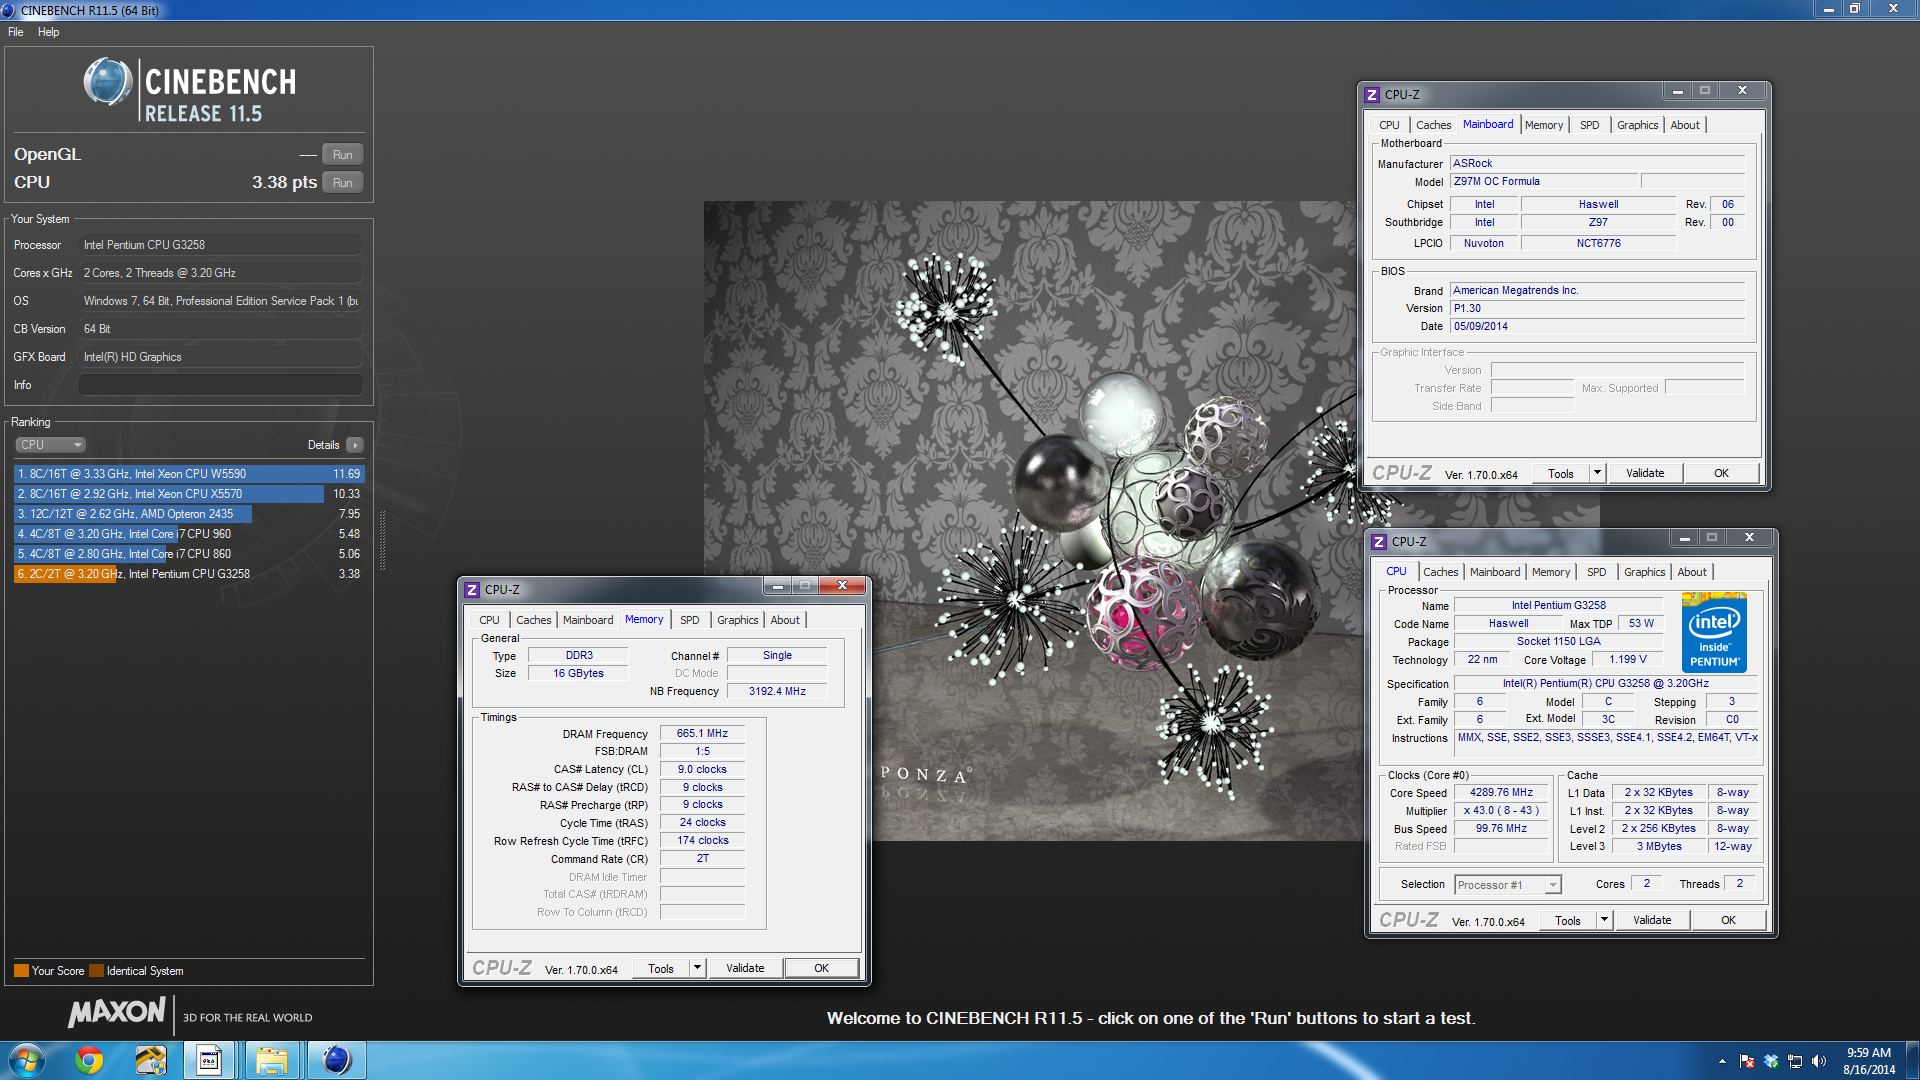Switch to Mainboard tab in processor CPU-Z window
Viewport: 1920px width, 1080px height.
point(1495,572)
